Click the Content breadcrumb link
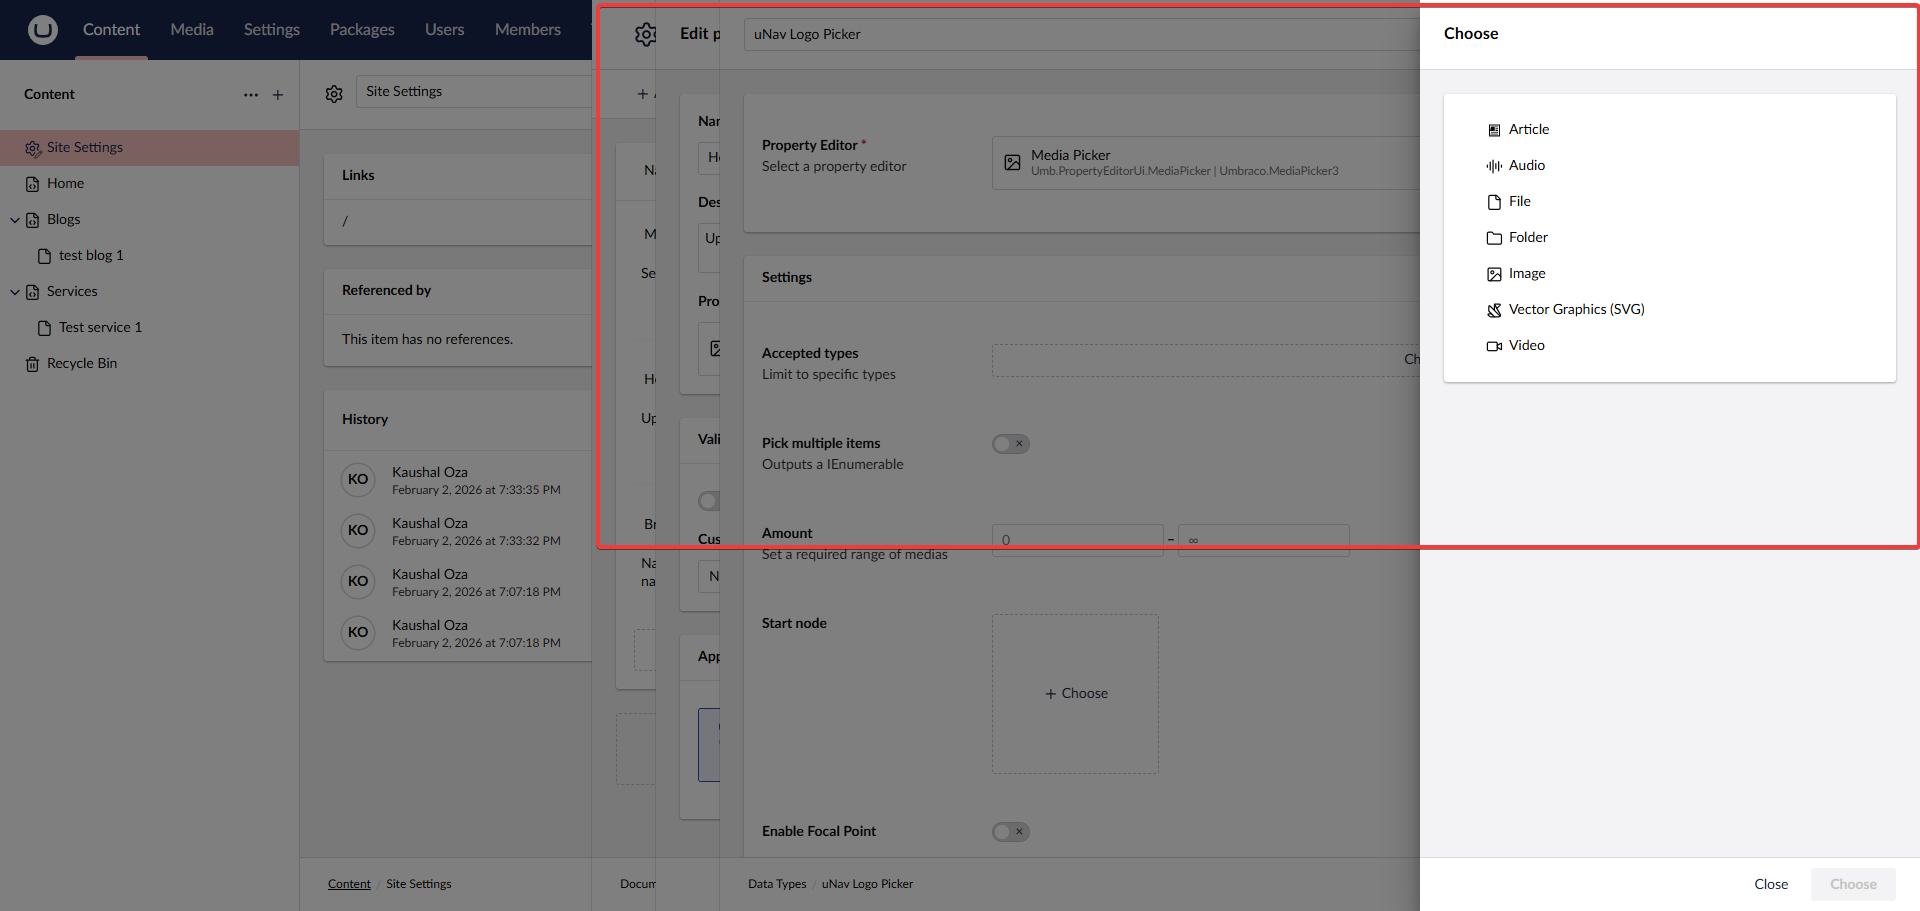 (x=349, y=884)
